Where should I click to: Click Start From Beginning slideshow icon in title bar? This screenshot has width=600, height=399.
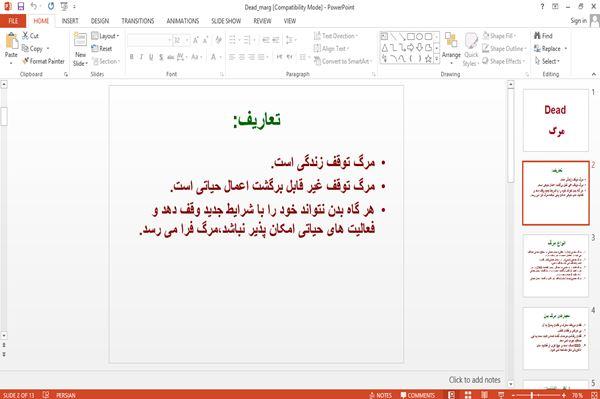64,7
